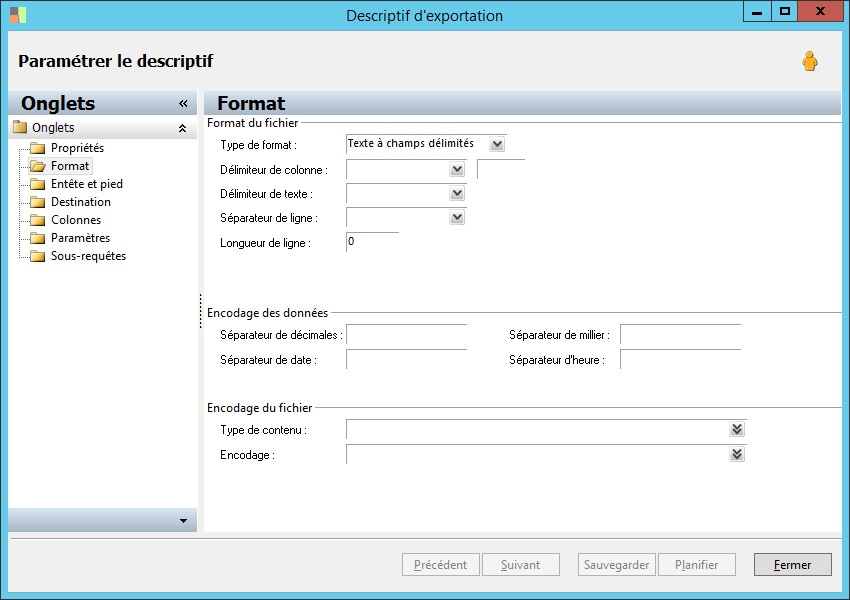This screenshot has width=850, height=600.
Task: Click the Colonnes folder icon
Action: 37,220
